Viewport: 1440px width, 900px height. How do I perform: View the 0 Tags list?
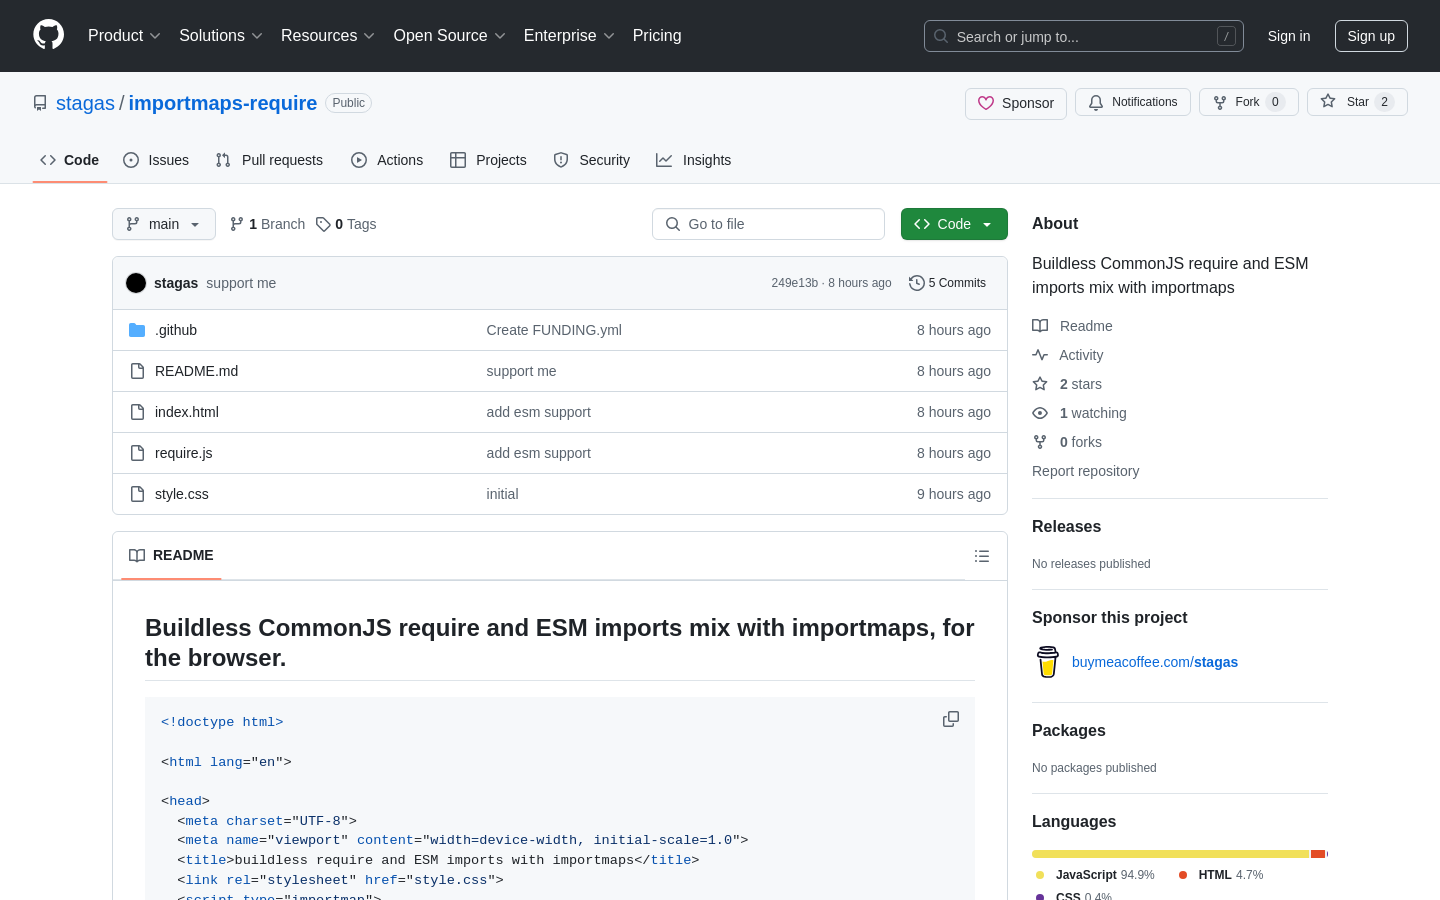click(x=346, y=224)
